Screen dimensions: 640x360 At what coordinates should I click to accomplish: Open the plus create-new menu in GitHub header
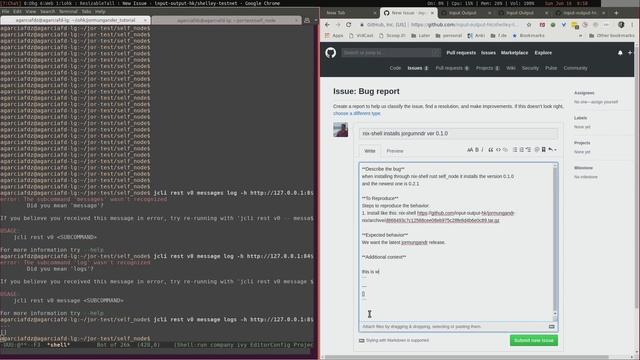coord(630,53)
